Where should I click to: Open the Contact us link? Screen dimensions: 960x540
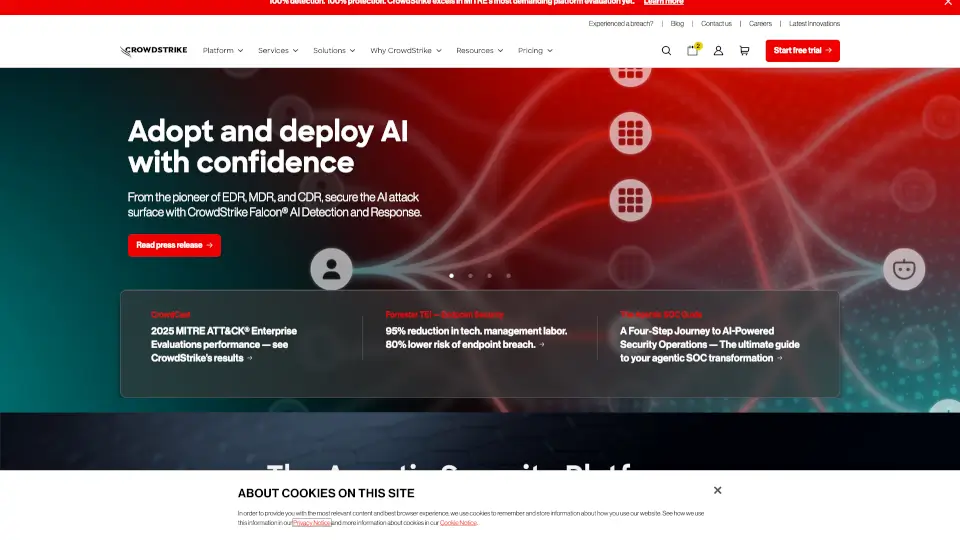pyautogui.click(x=716, y=24)
